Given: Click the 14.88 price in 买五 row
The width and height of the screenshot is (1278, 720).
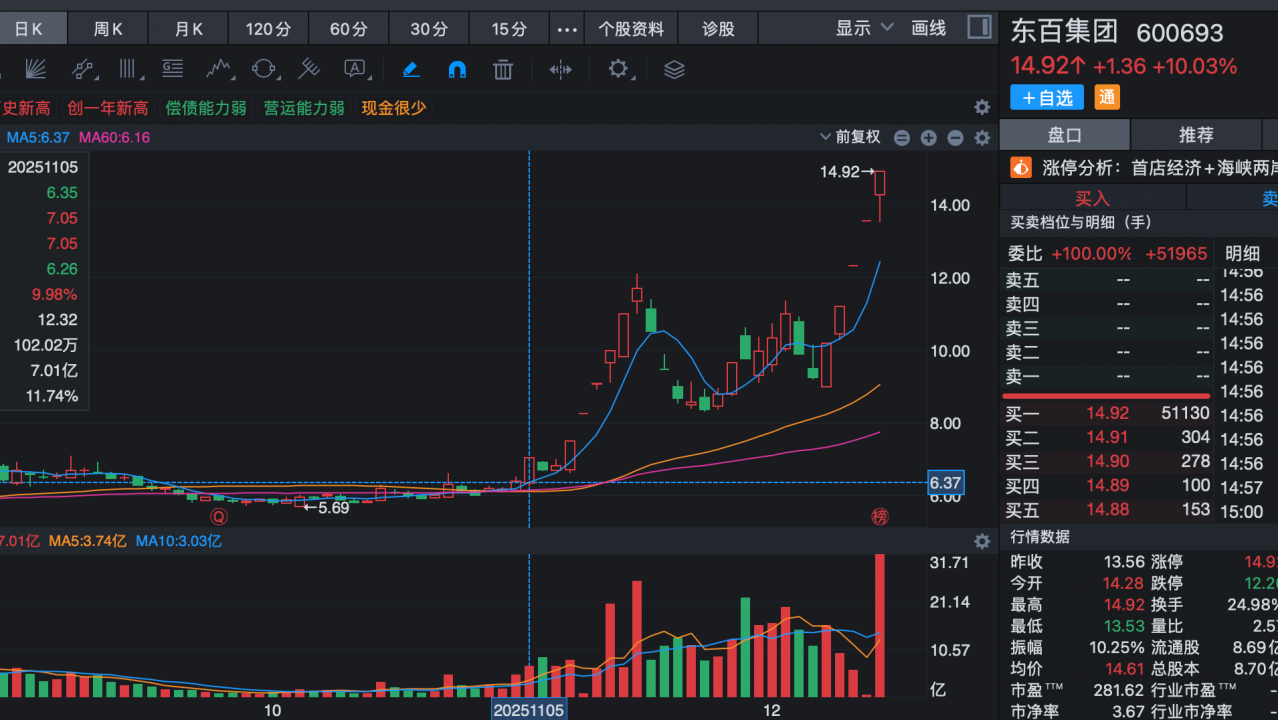Looking at the screenshot, I should point(1108,509).
